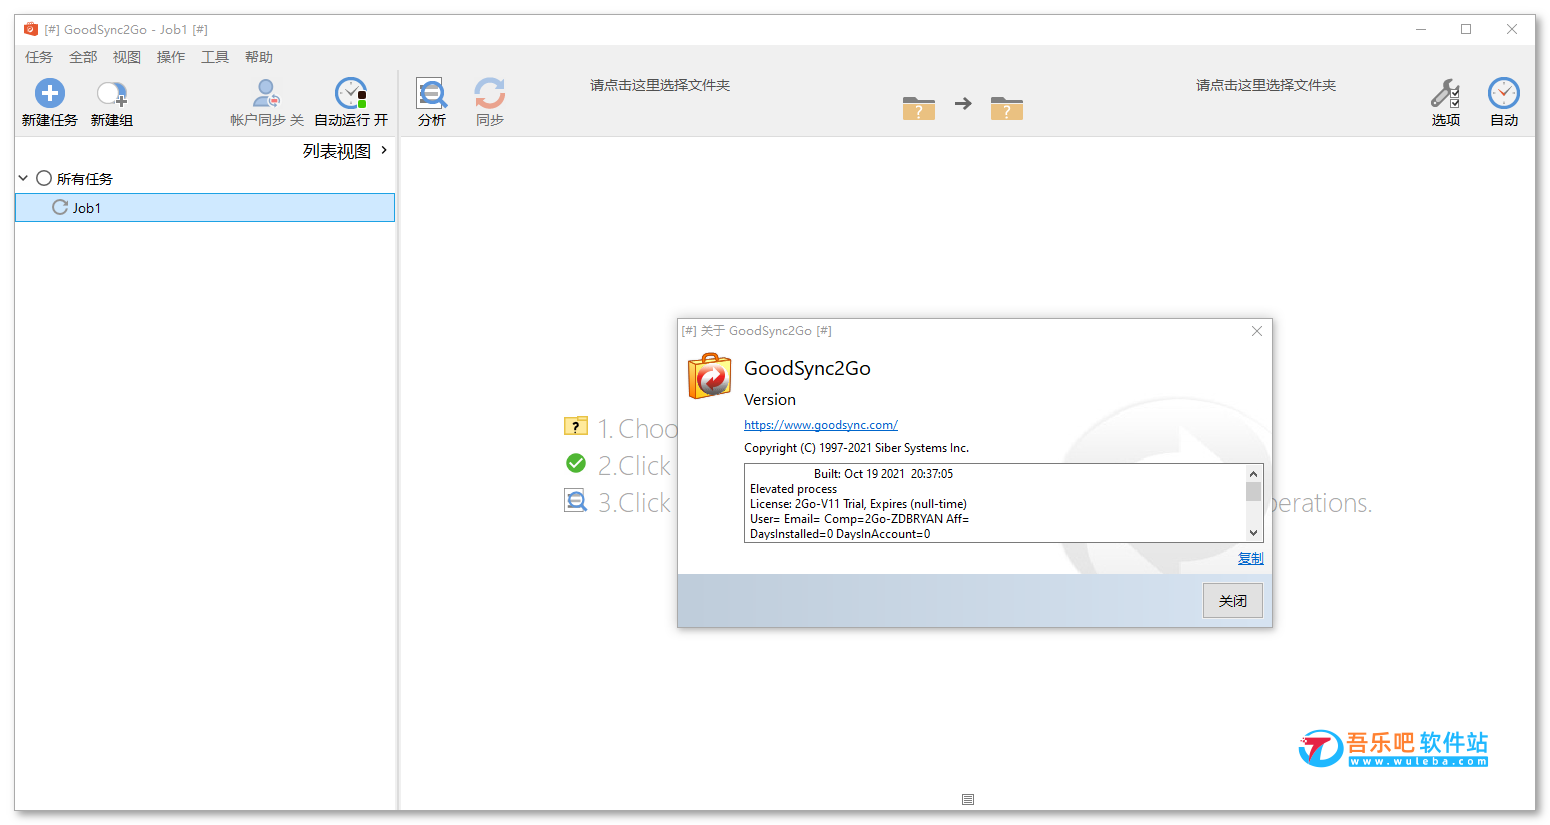Click GoodSync2Go briefcase logo in dialog

click(x=710, y=376)
